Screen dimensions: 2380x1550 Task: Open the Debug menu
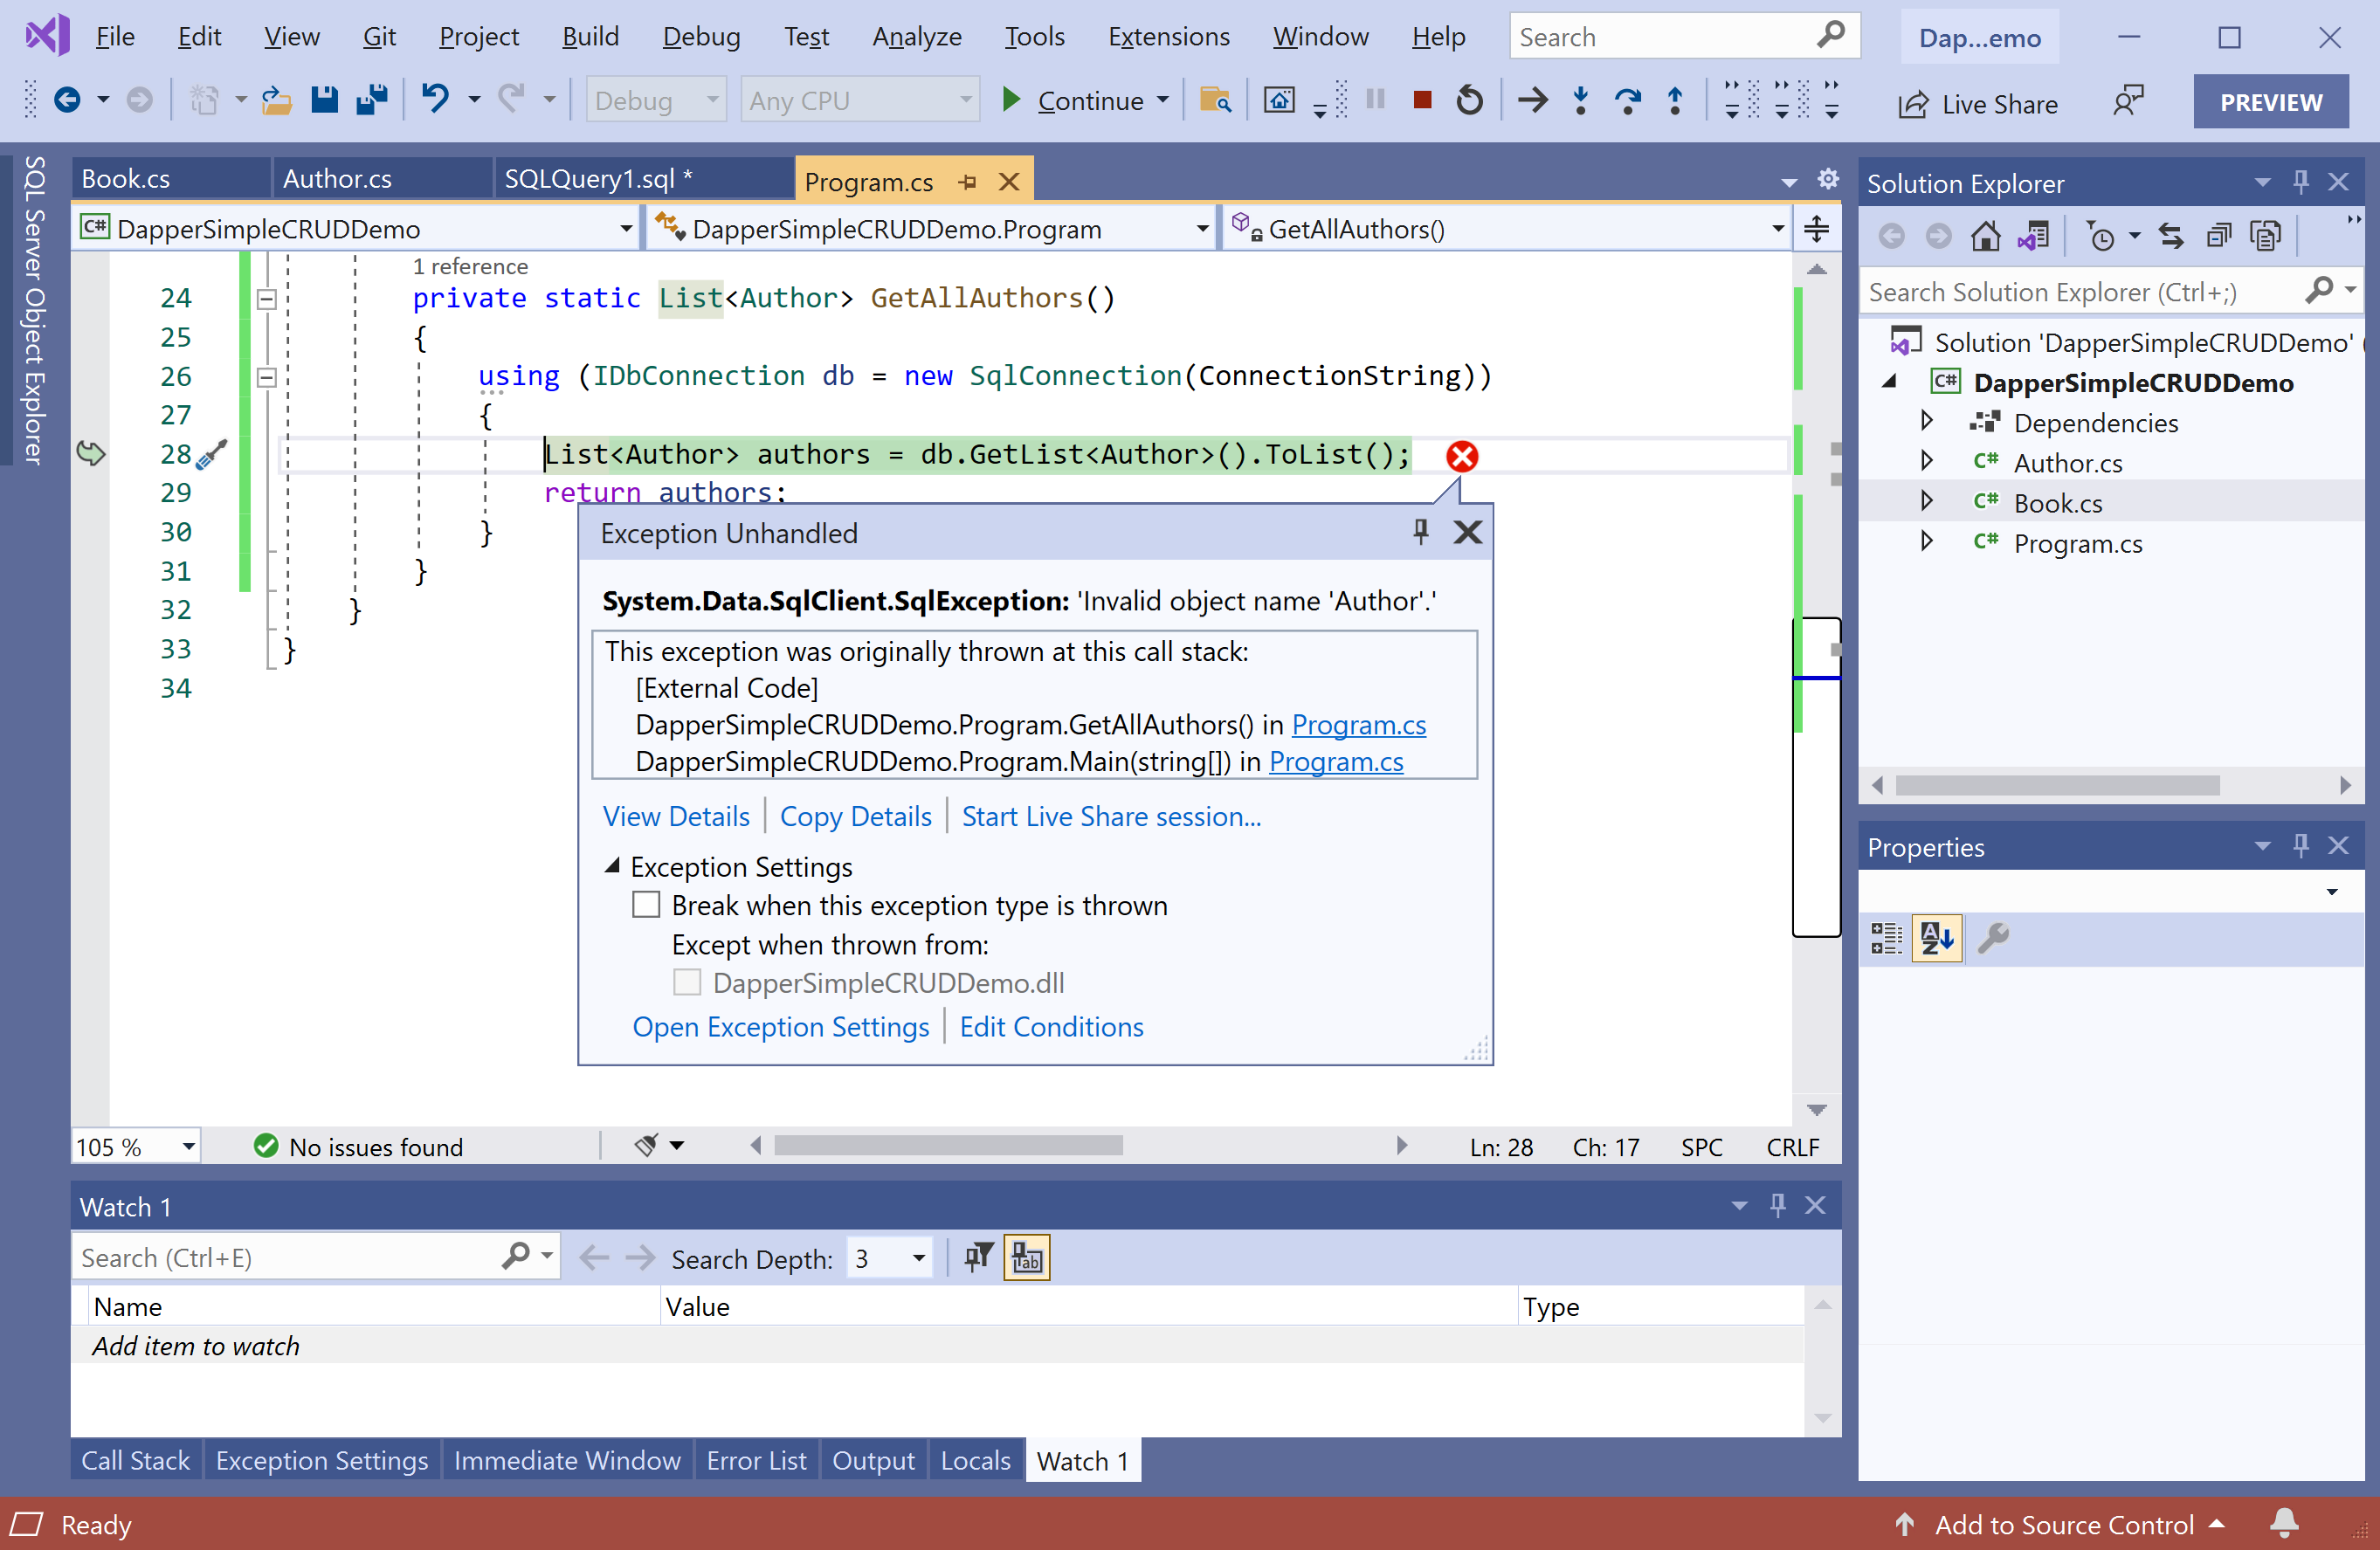coord(701,37)
